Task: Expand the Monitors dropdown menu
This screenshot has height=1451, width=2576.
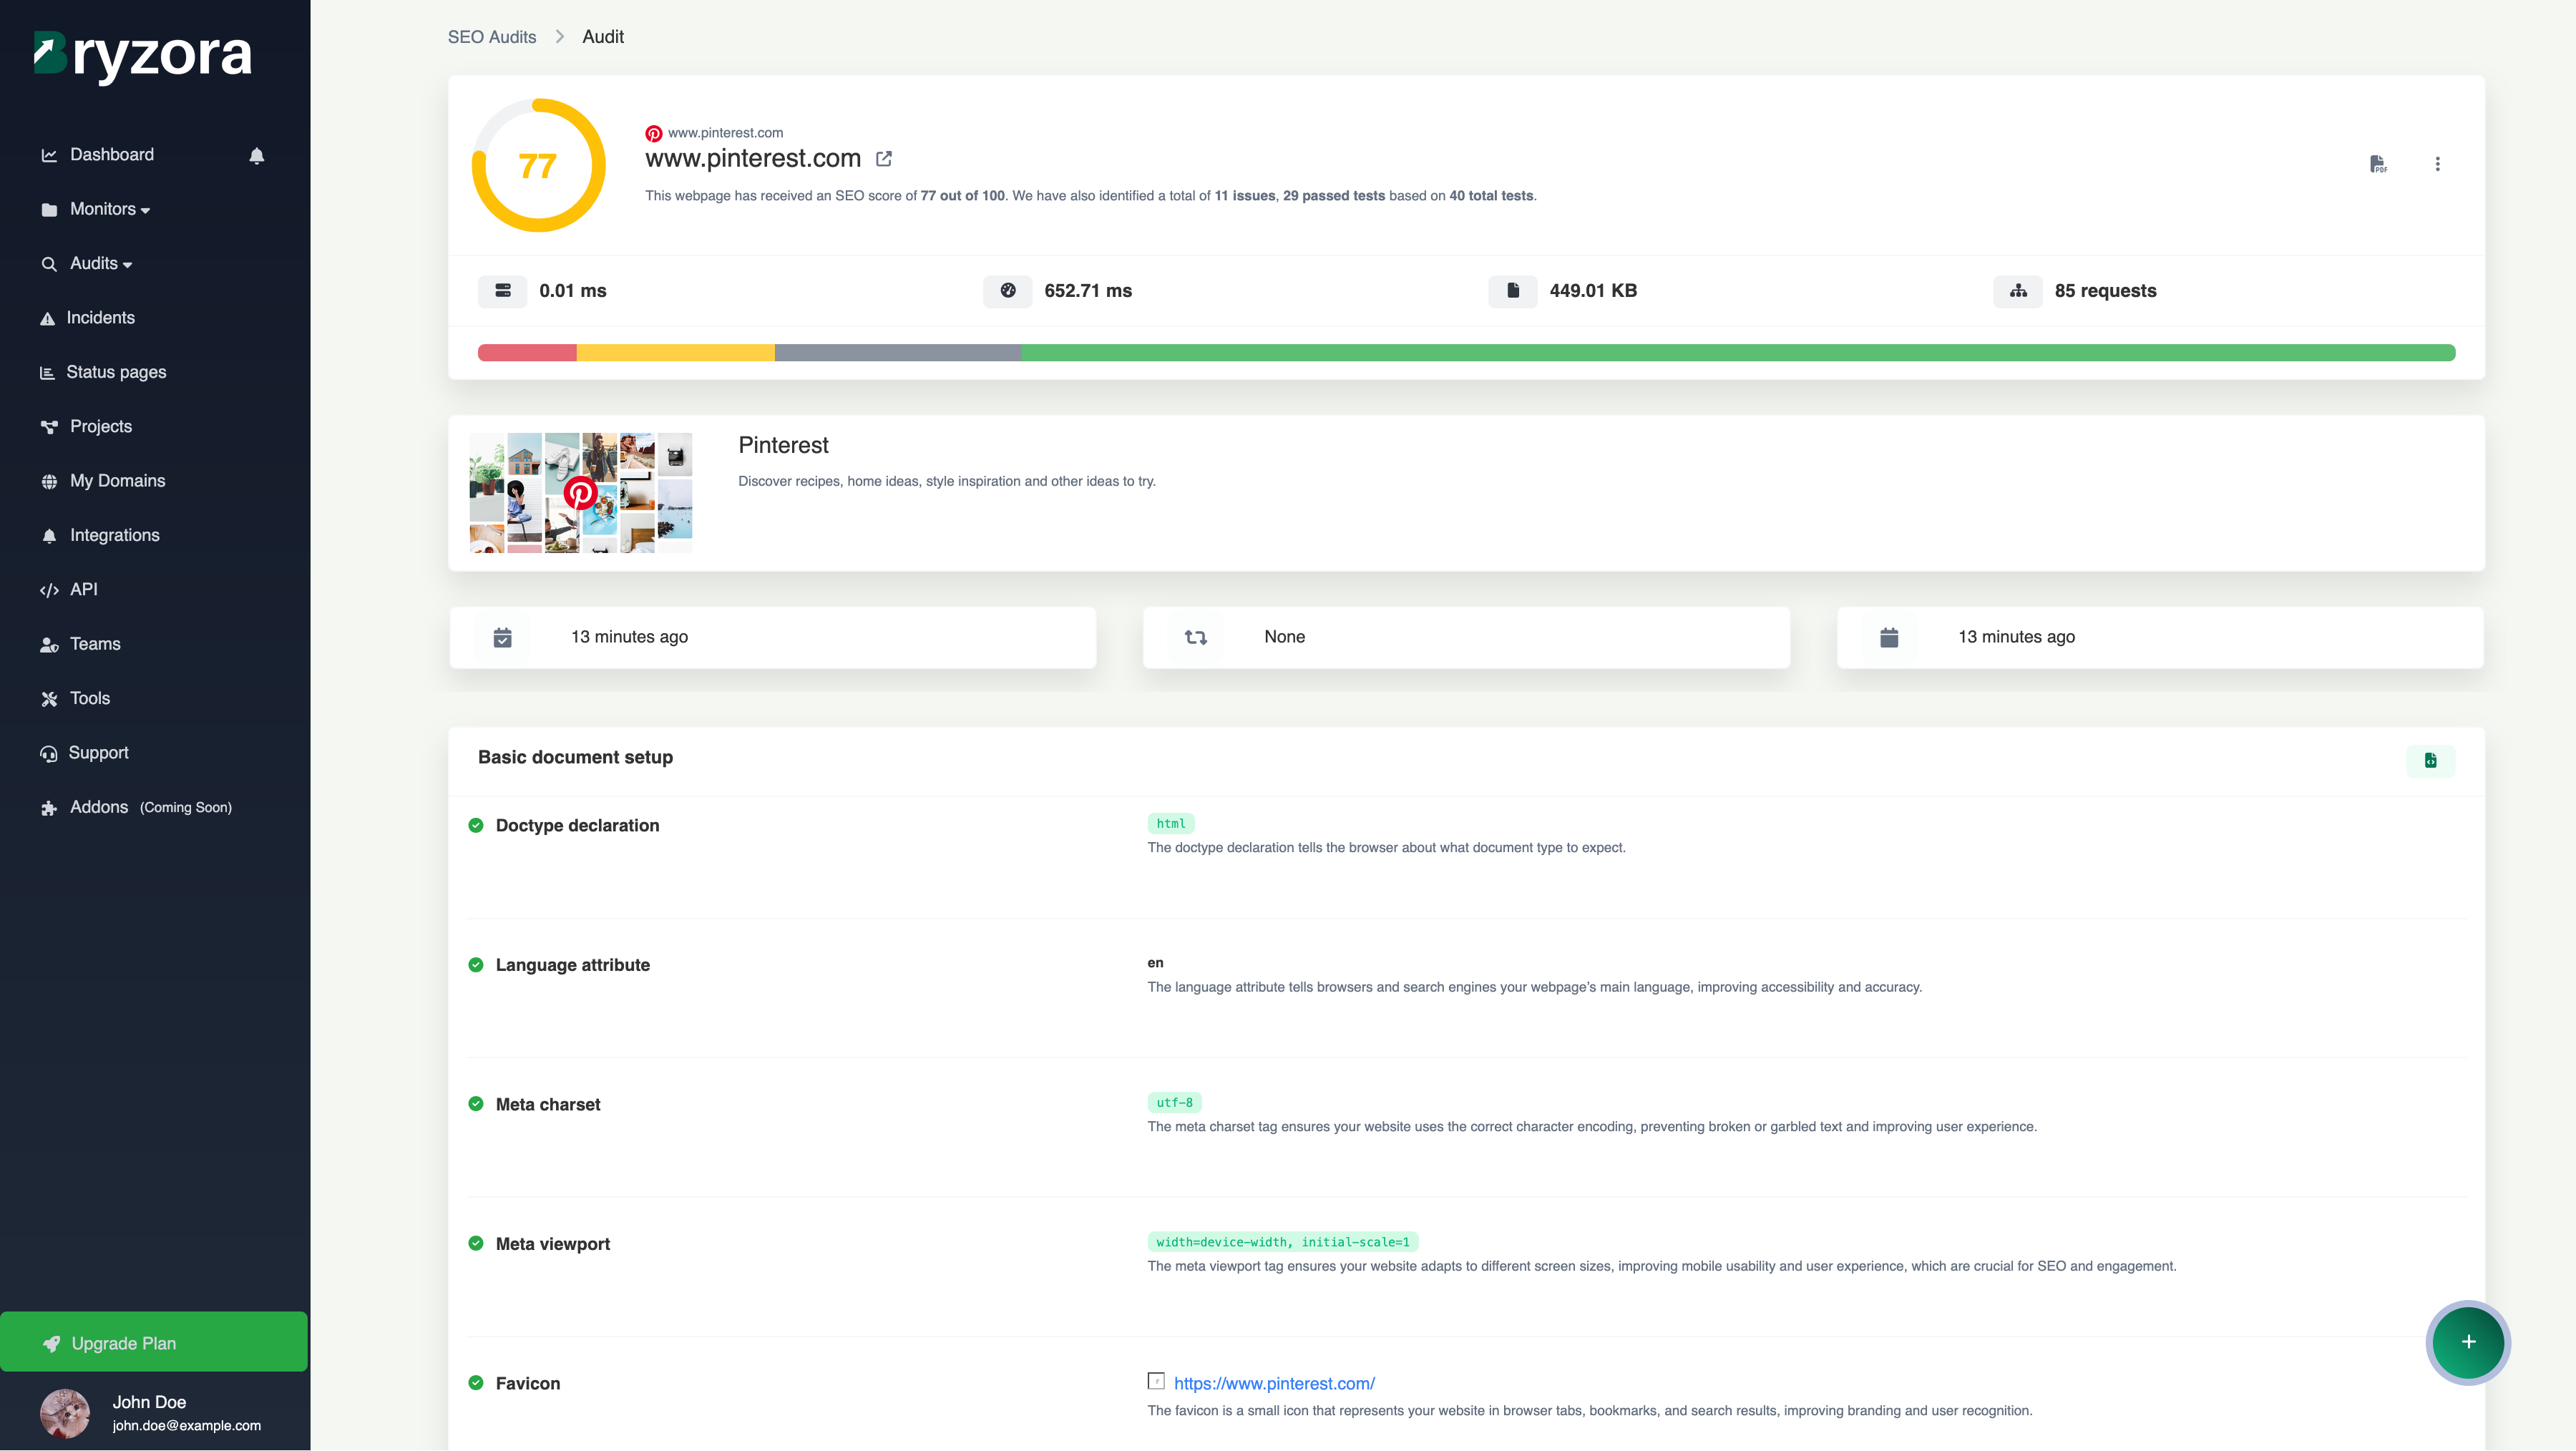Action: click(110, 209)
